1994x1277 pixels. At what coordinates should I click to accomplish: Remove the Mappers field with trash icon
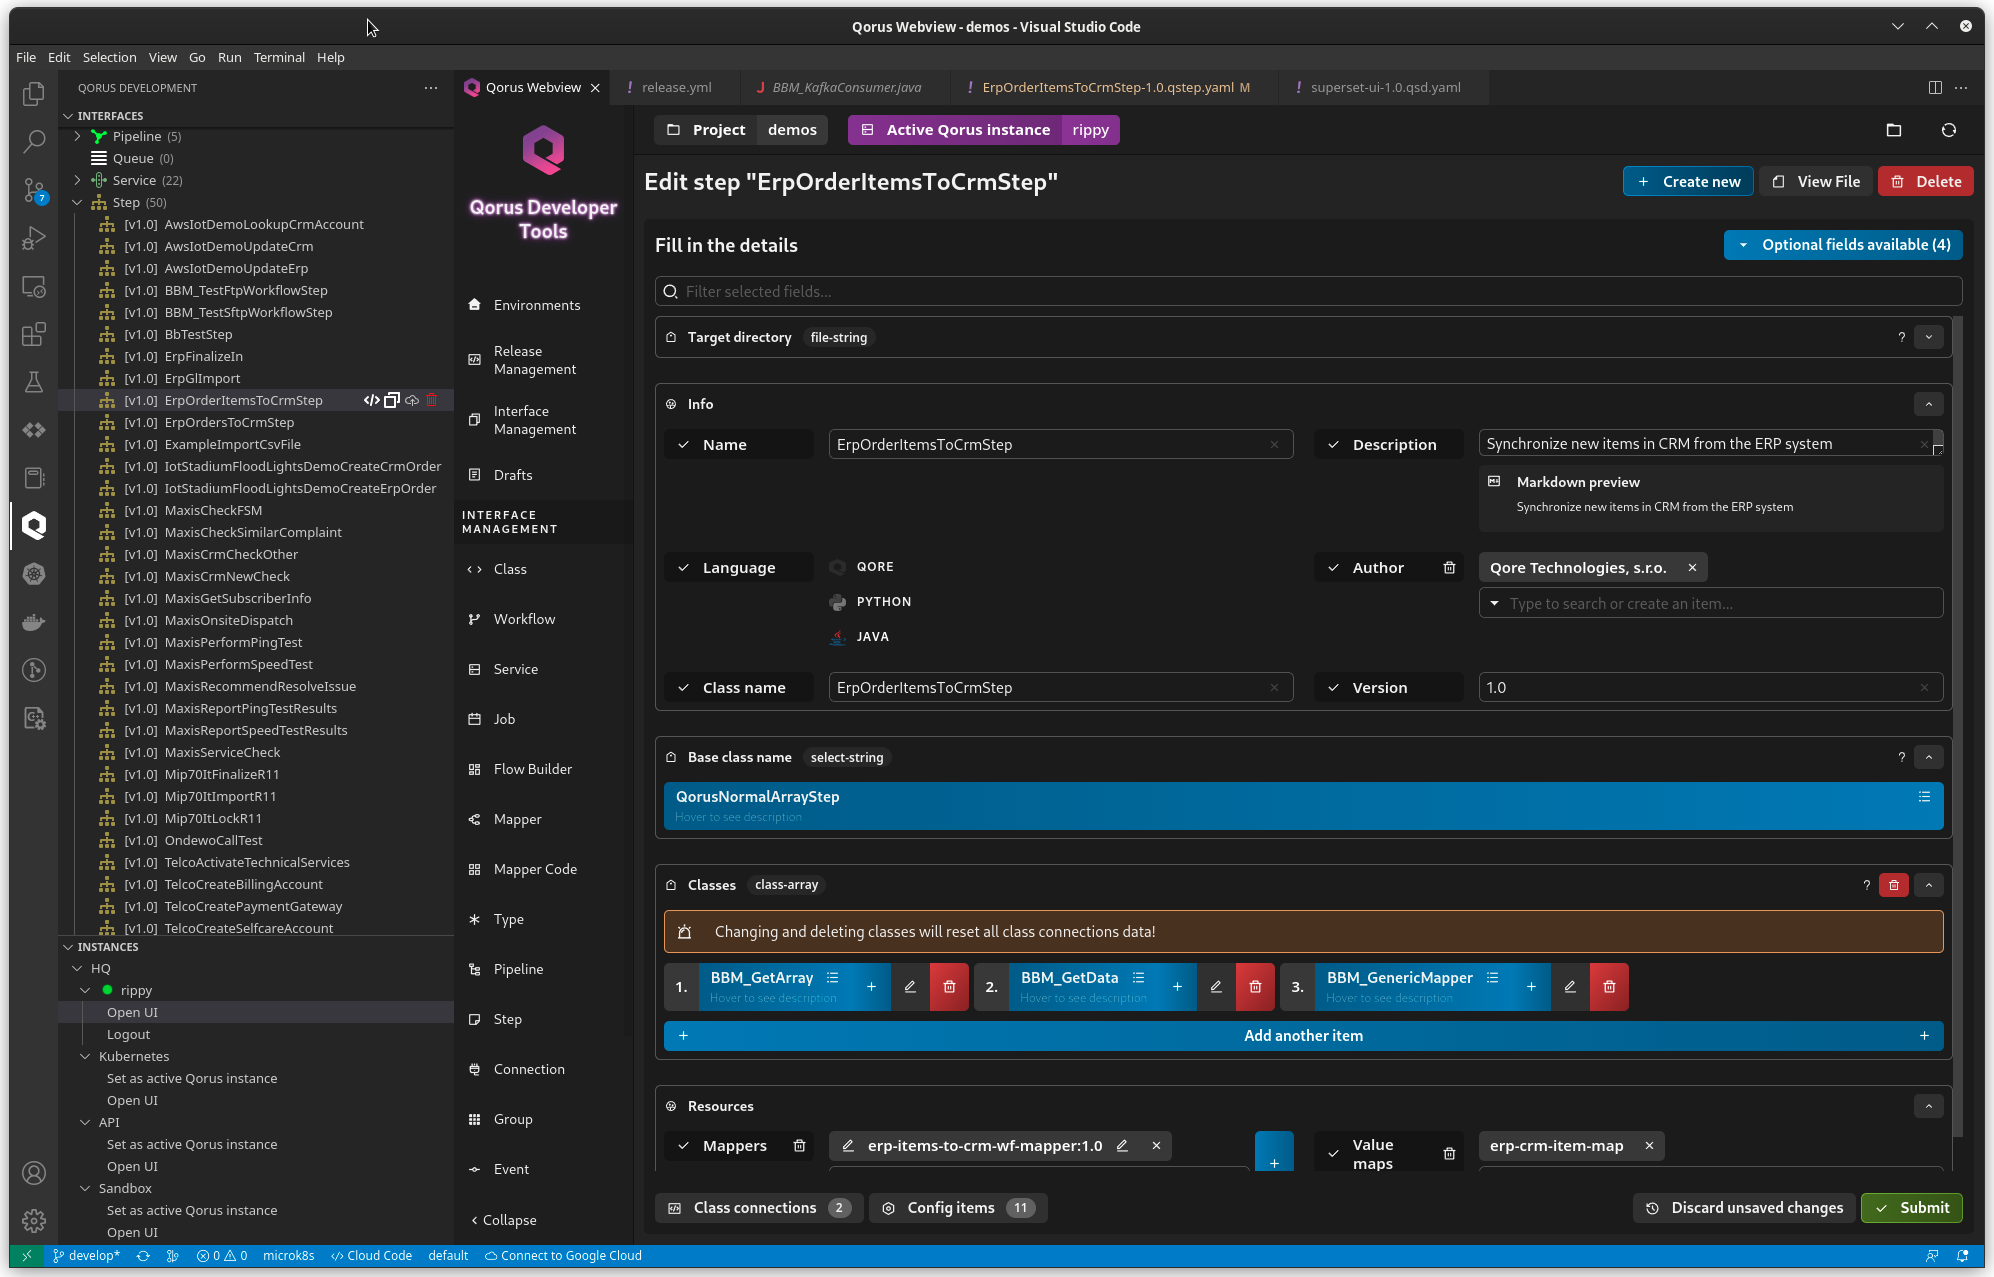pos(799,1146)
